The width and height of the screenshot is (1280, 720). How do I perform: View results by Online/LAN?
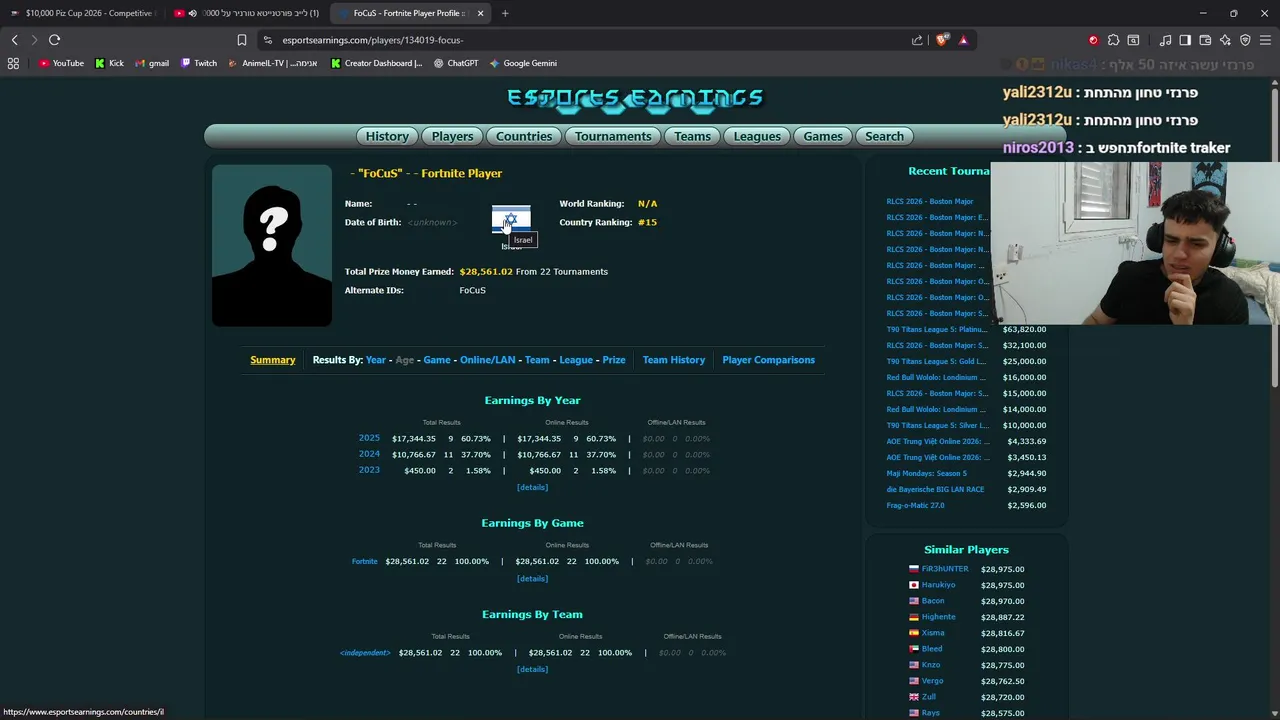[488, 360]
